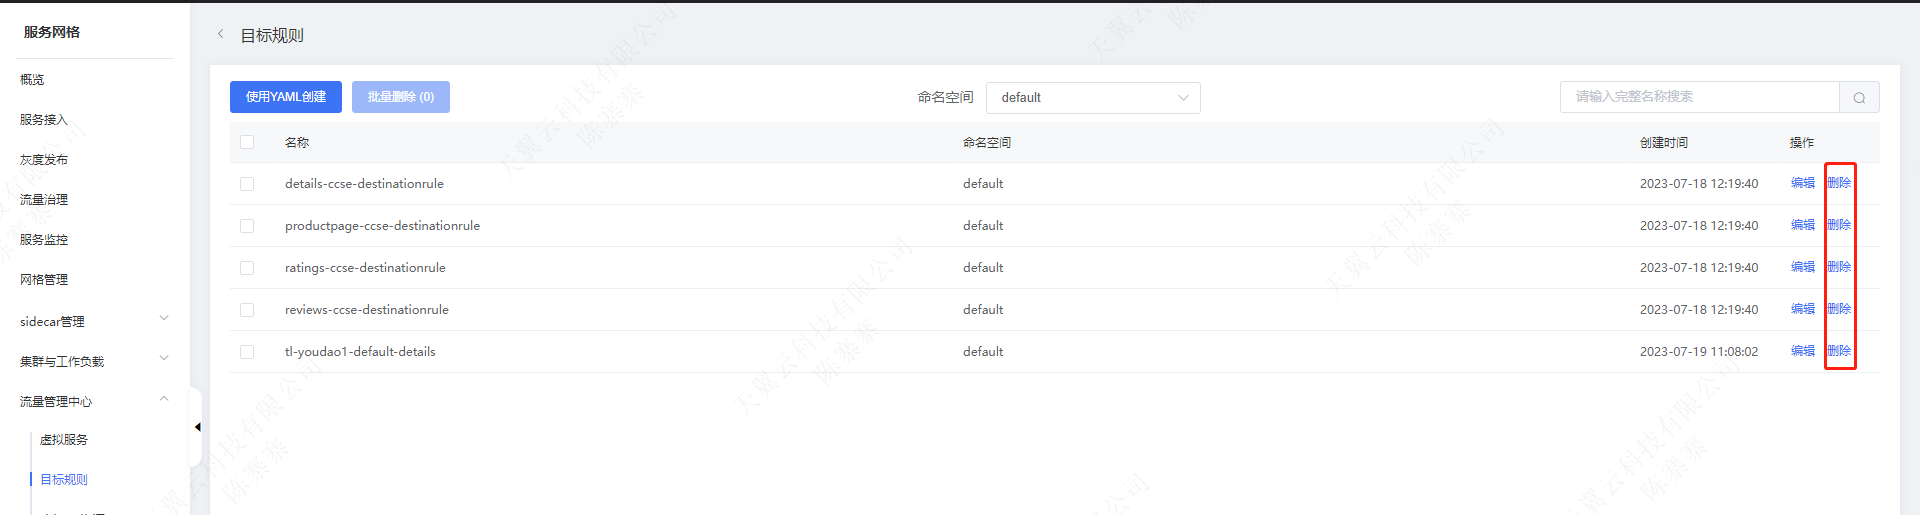1920x515 pixels.
Task: Check the productpage-ccse-destinationrule row checkbox
Action: 247,226
